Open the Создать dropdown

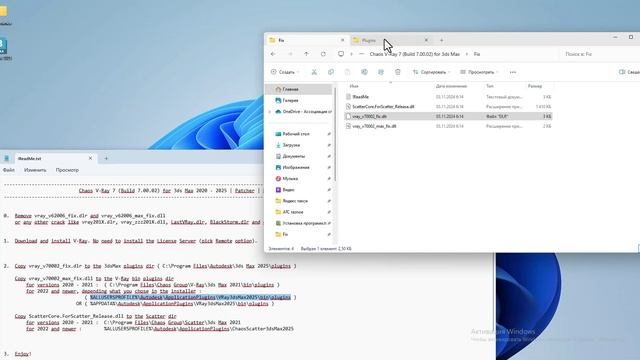(x=284, y=72)
